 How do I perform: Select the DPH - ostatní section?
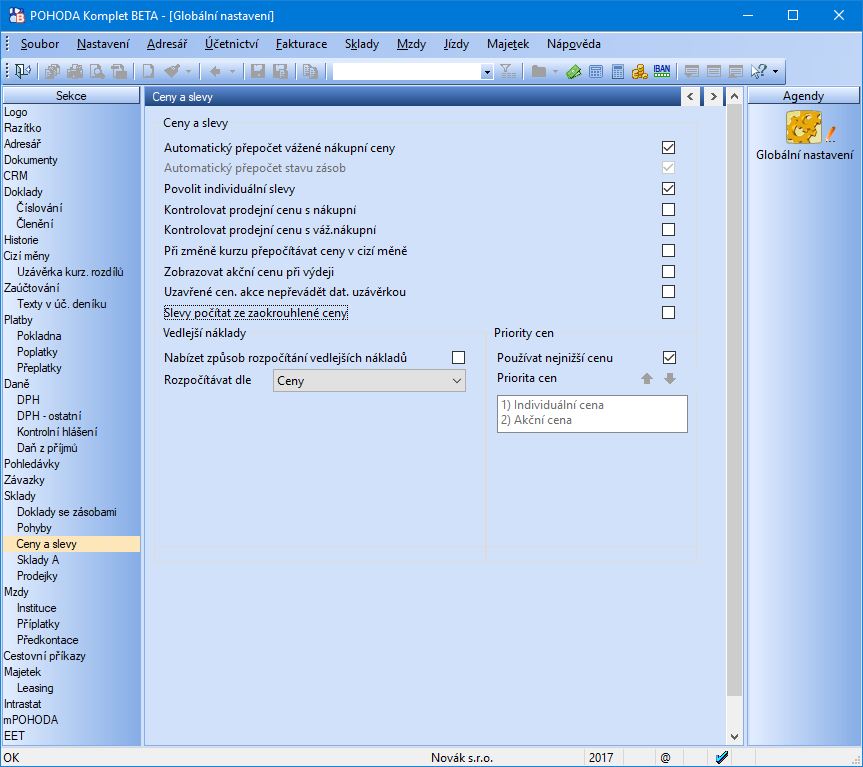pyautogui.click(x=49, y=416)
